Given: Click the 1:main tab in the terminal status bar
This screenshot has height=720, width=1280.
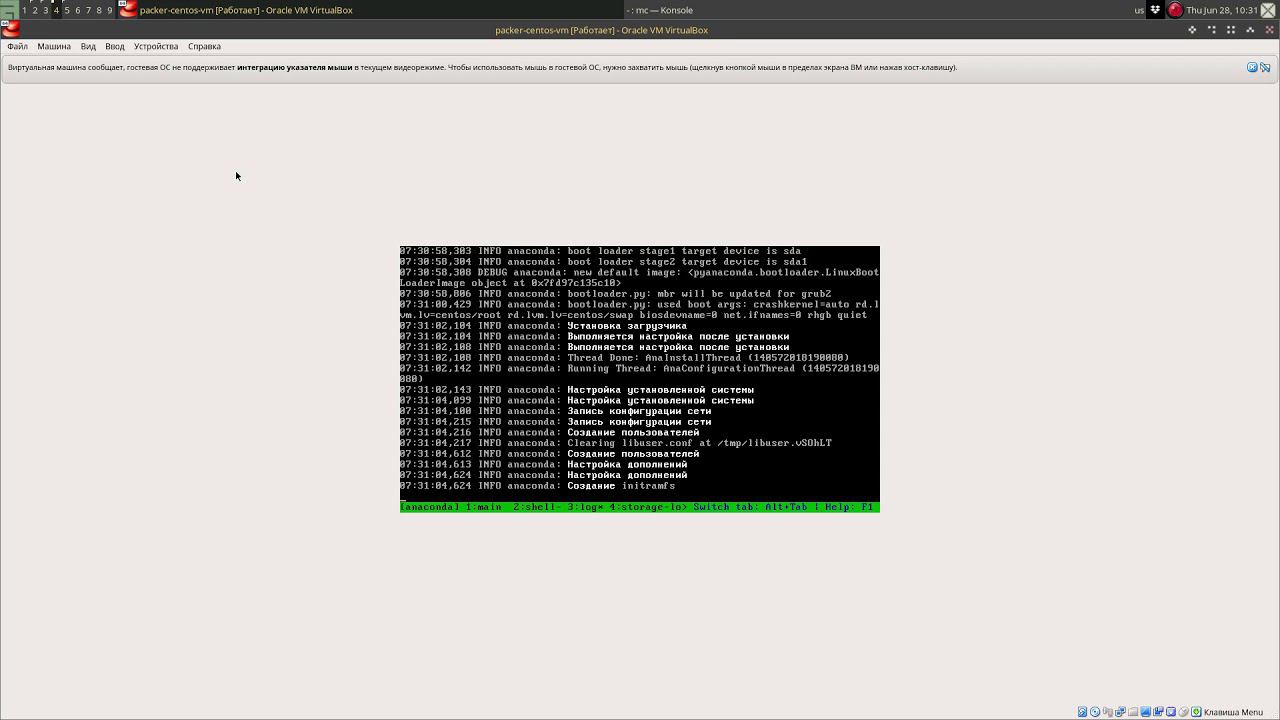Looking at the screenshot, I should pyautogui.click(x=484, y=507).
